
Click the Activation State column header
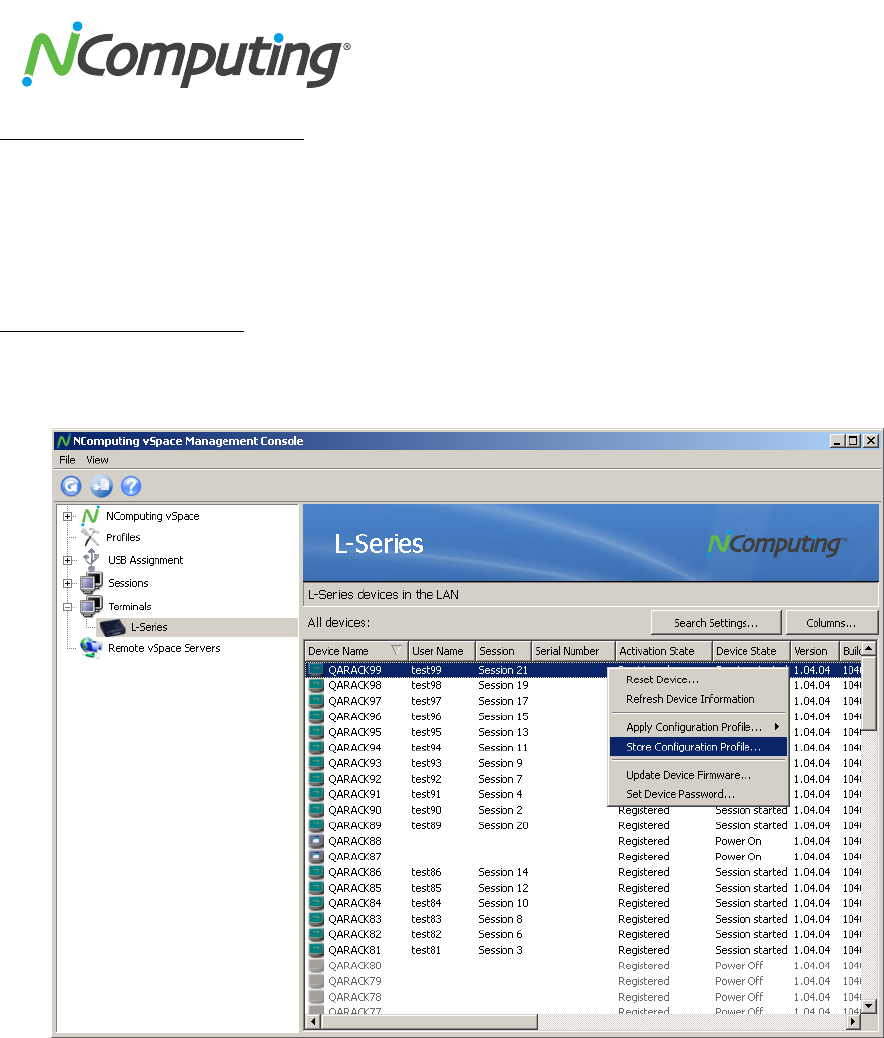(x=664, y=651)
